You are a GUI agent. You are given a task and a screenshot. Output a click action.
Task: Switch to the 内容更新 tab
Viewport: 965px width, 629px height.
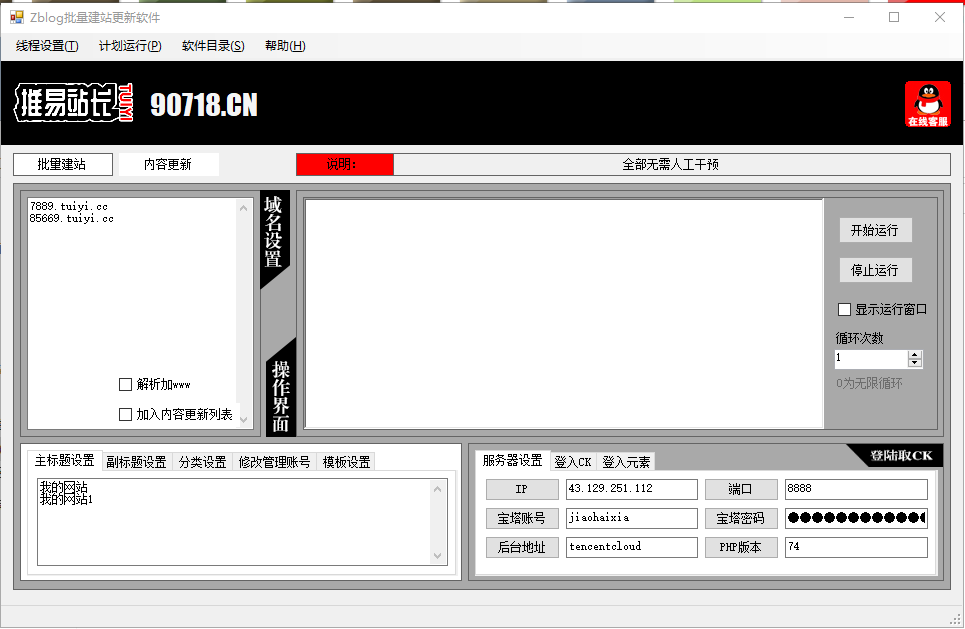[x=168, y=164]
